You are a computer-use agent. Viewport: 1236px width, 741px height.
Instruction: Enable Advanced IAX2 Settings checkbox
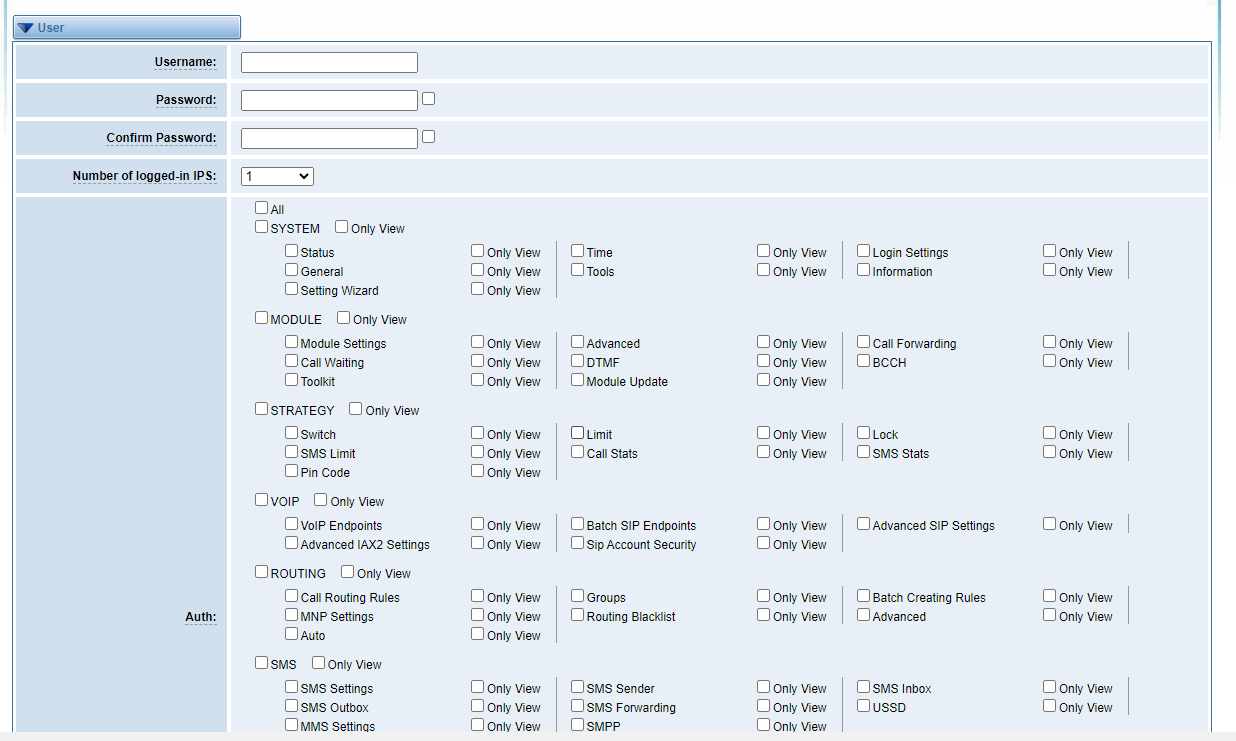click(291, 543)
